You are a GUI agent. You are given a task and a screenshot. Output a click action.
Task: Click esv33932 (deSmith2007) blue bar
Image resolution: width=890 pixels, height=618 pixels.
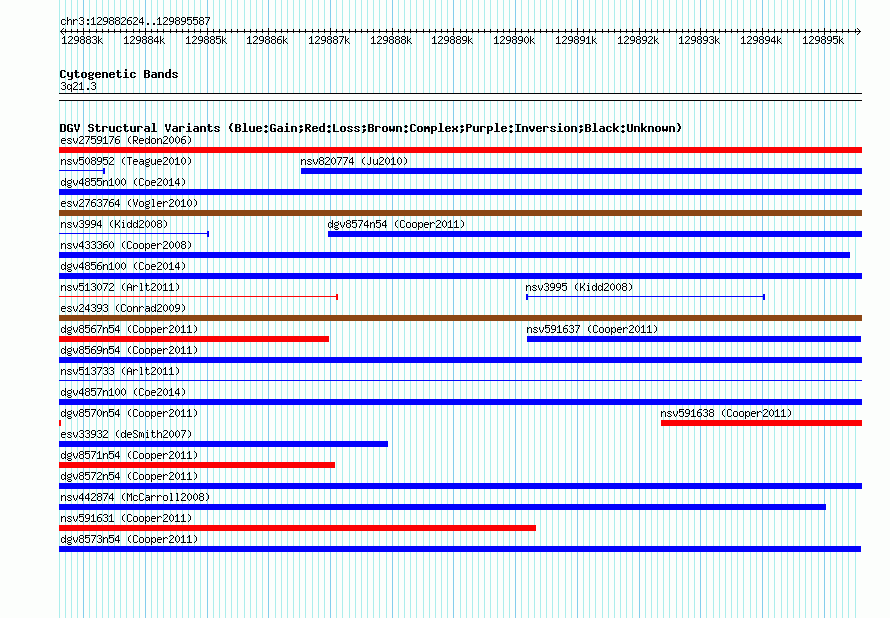(224, 444)
